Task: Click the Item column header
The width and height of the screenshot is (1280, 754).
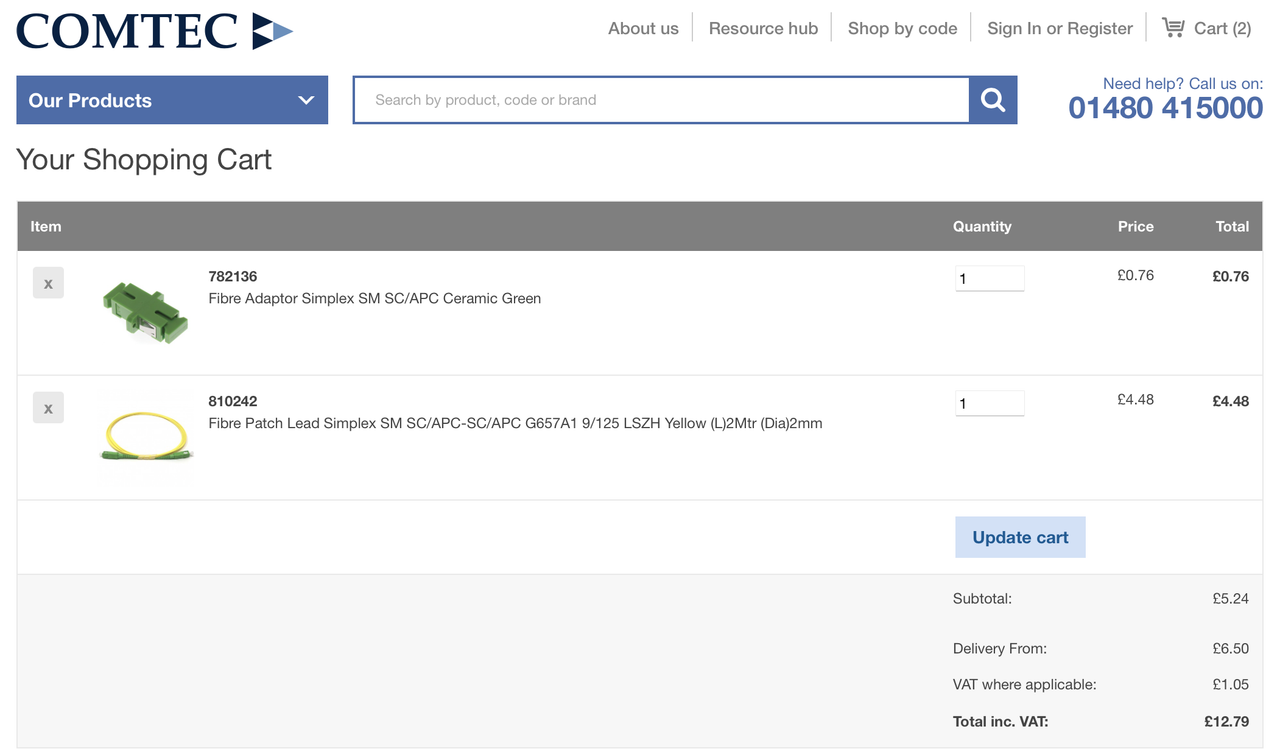Action: [x=46, y=226]
